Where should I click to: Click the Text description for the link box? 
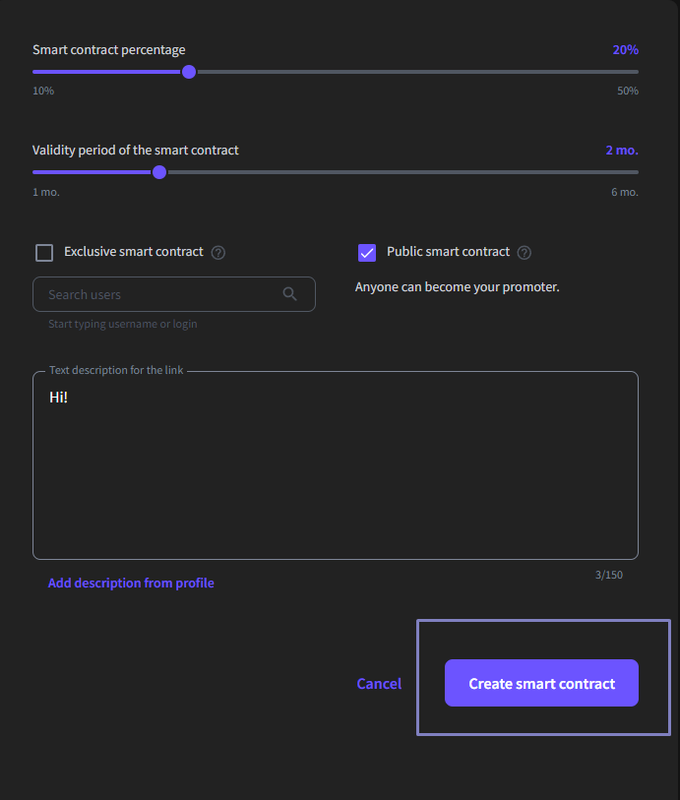pyautogui.click(x=335, y=465)
